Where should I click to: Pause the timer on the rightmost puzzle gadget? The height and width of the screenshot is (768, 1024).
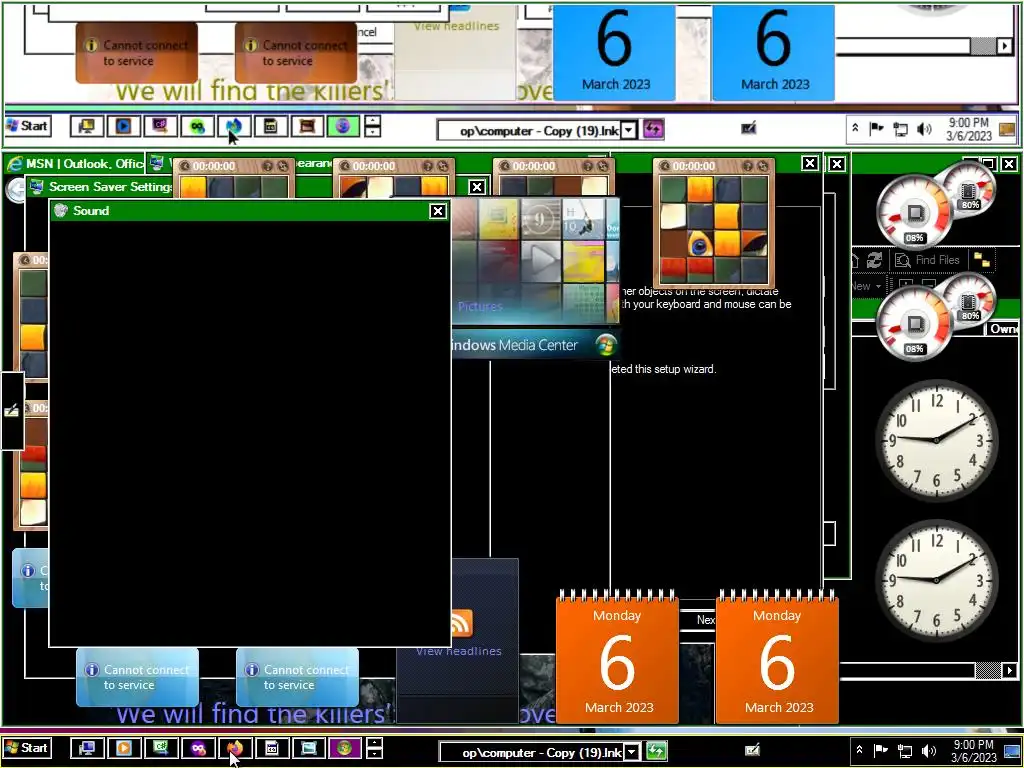coord(664,166)
